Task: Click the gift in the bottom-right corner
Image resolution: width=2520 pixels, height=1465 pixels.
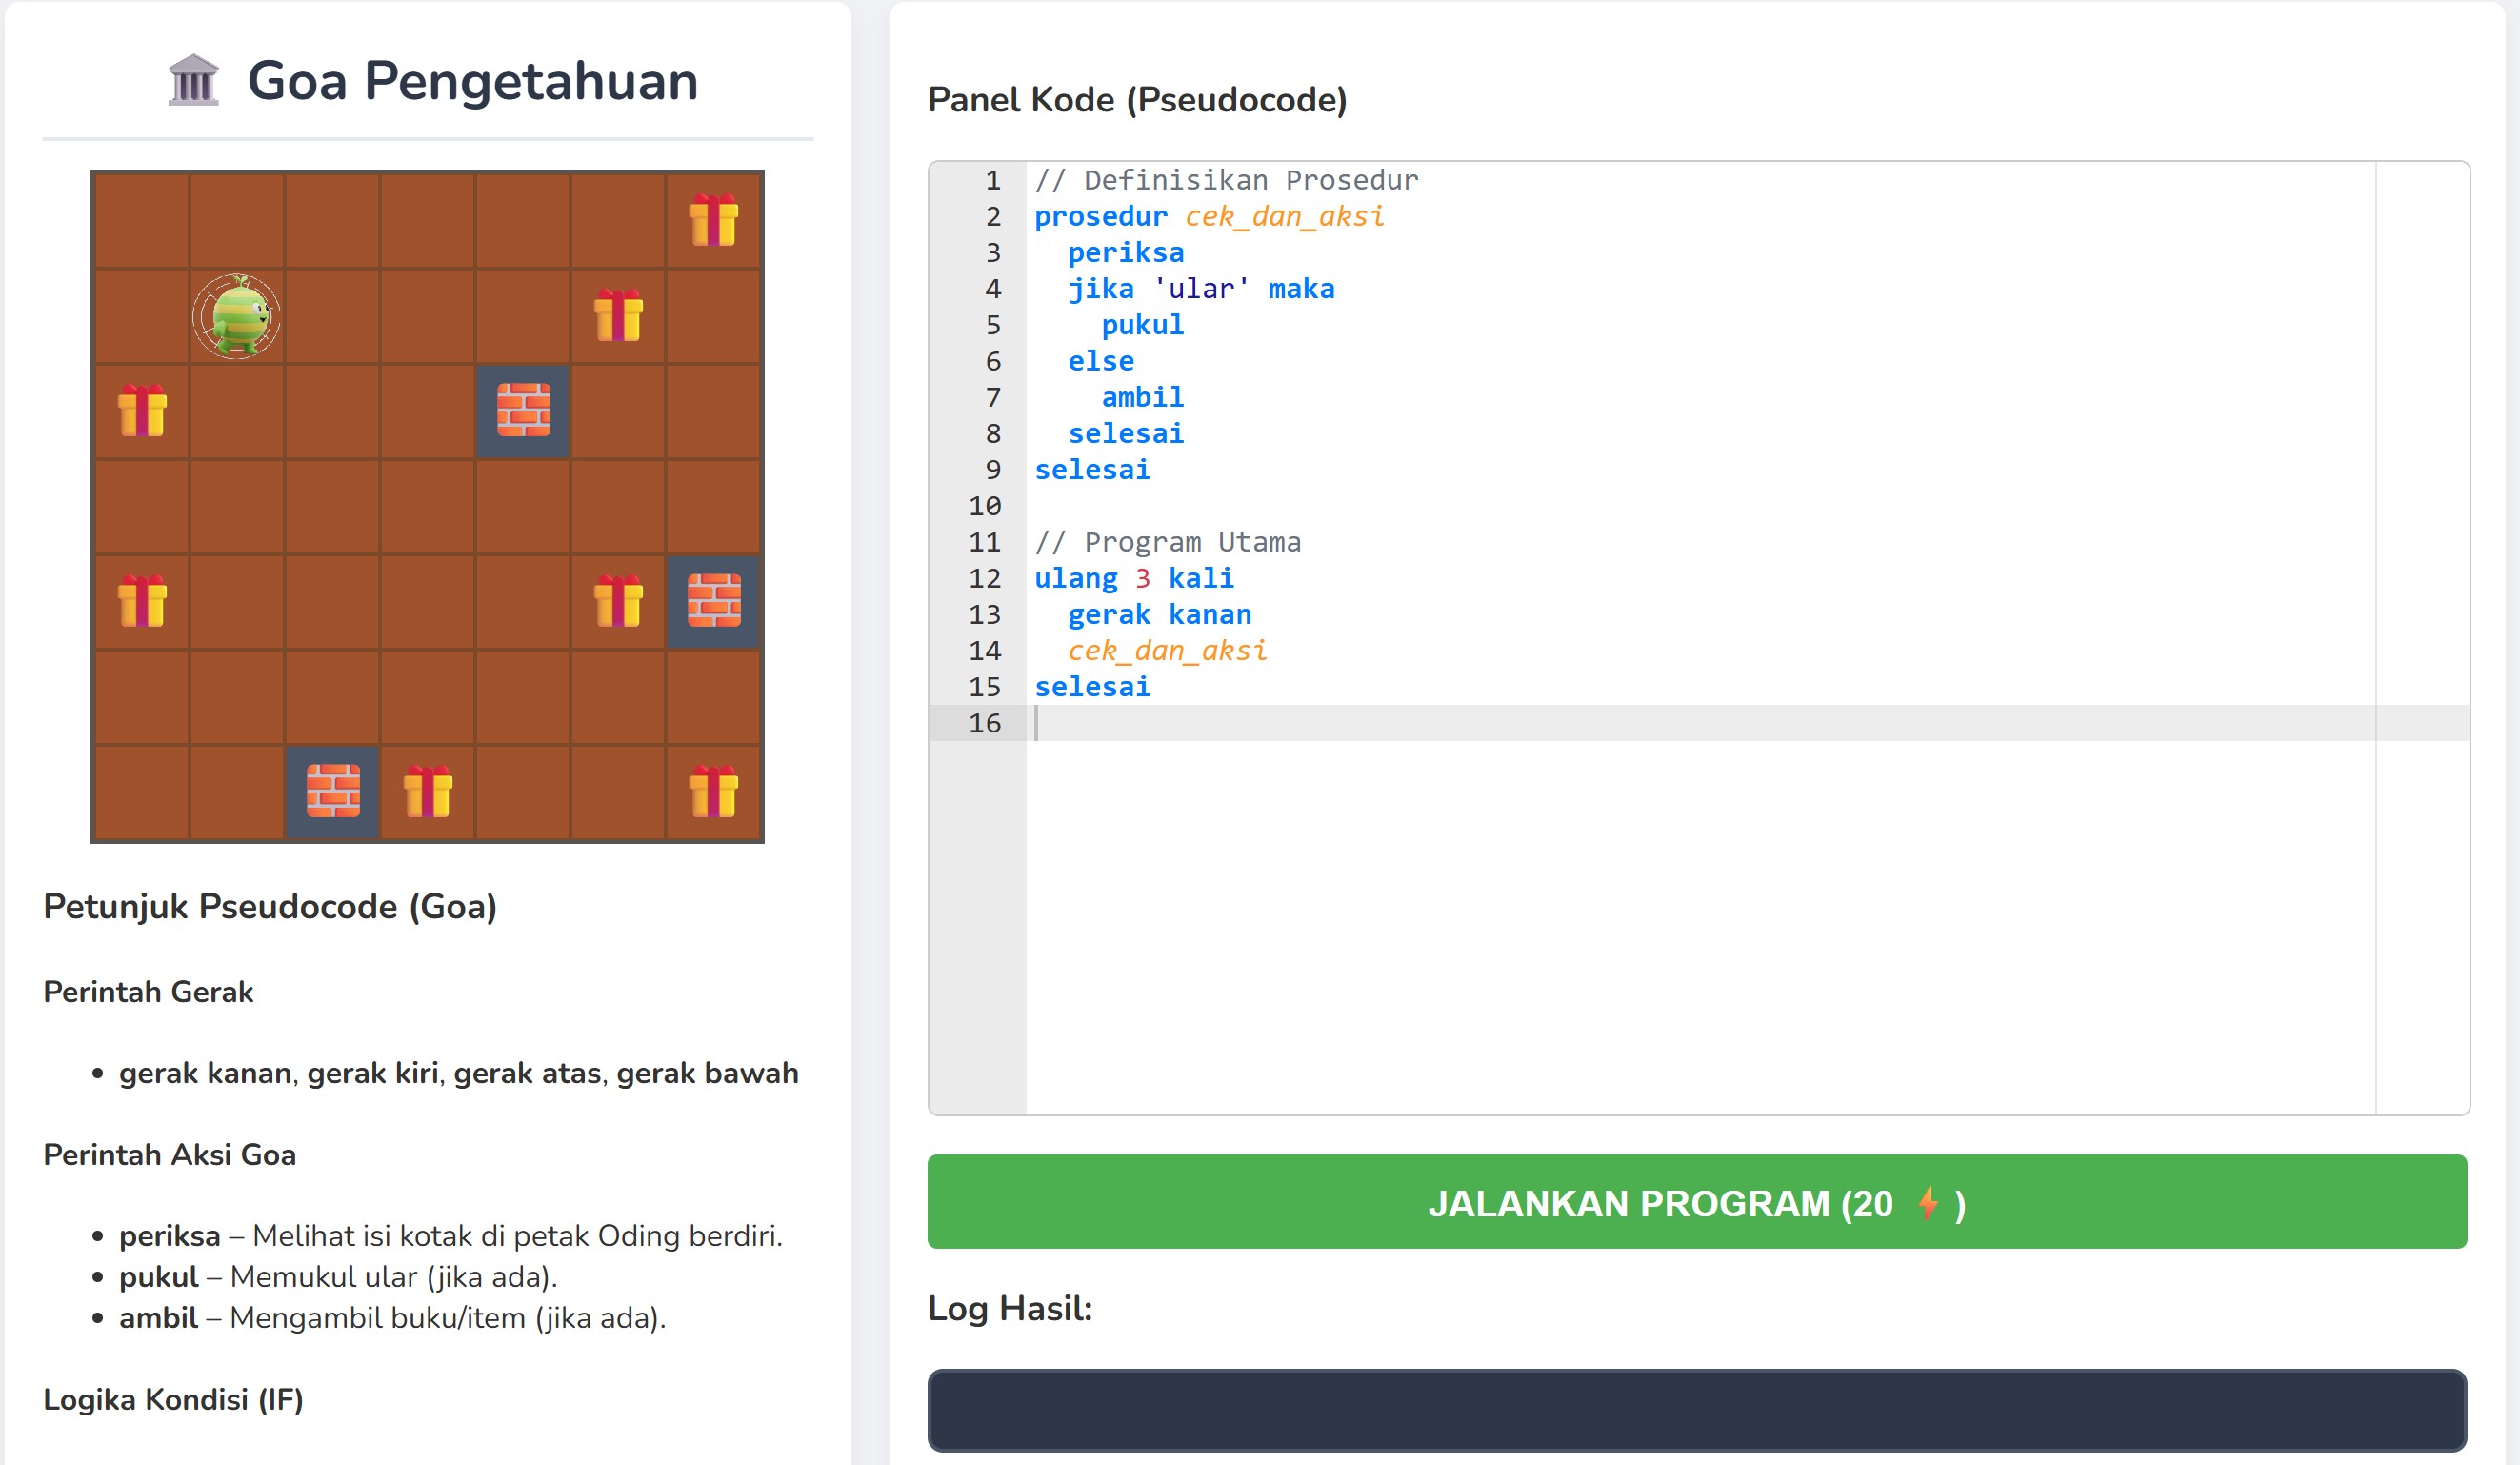Action: (713, 791)
